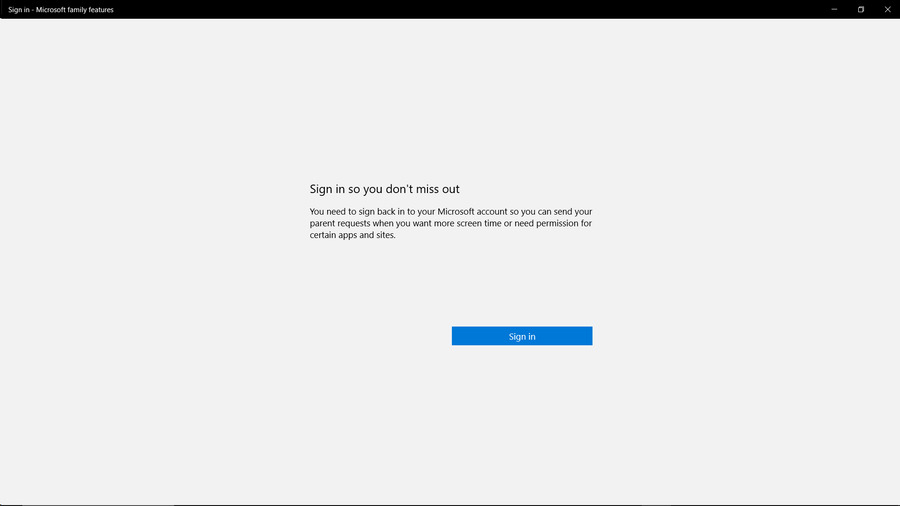This screenshot has width=900, height=506.
Task: Click the window title 'Sign in - Microsoft family features'
Action: 61,10
